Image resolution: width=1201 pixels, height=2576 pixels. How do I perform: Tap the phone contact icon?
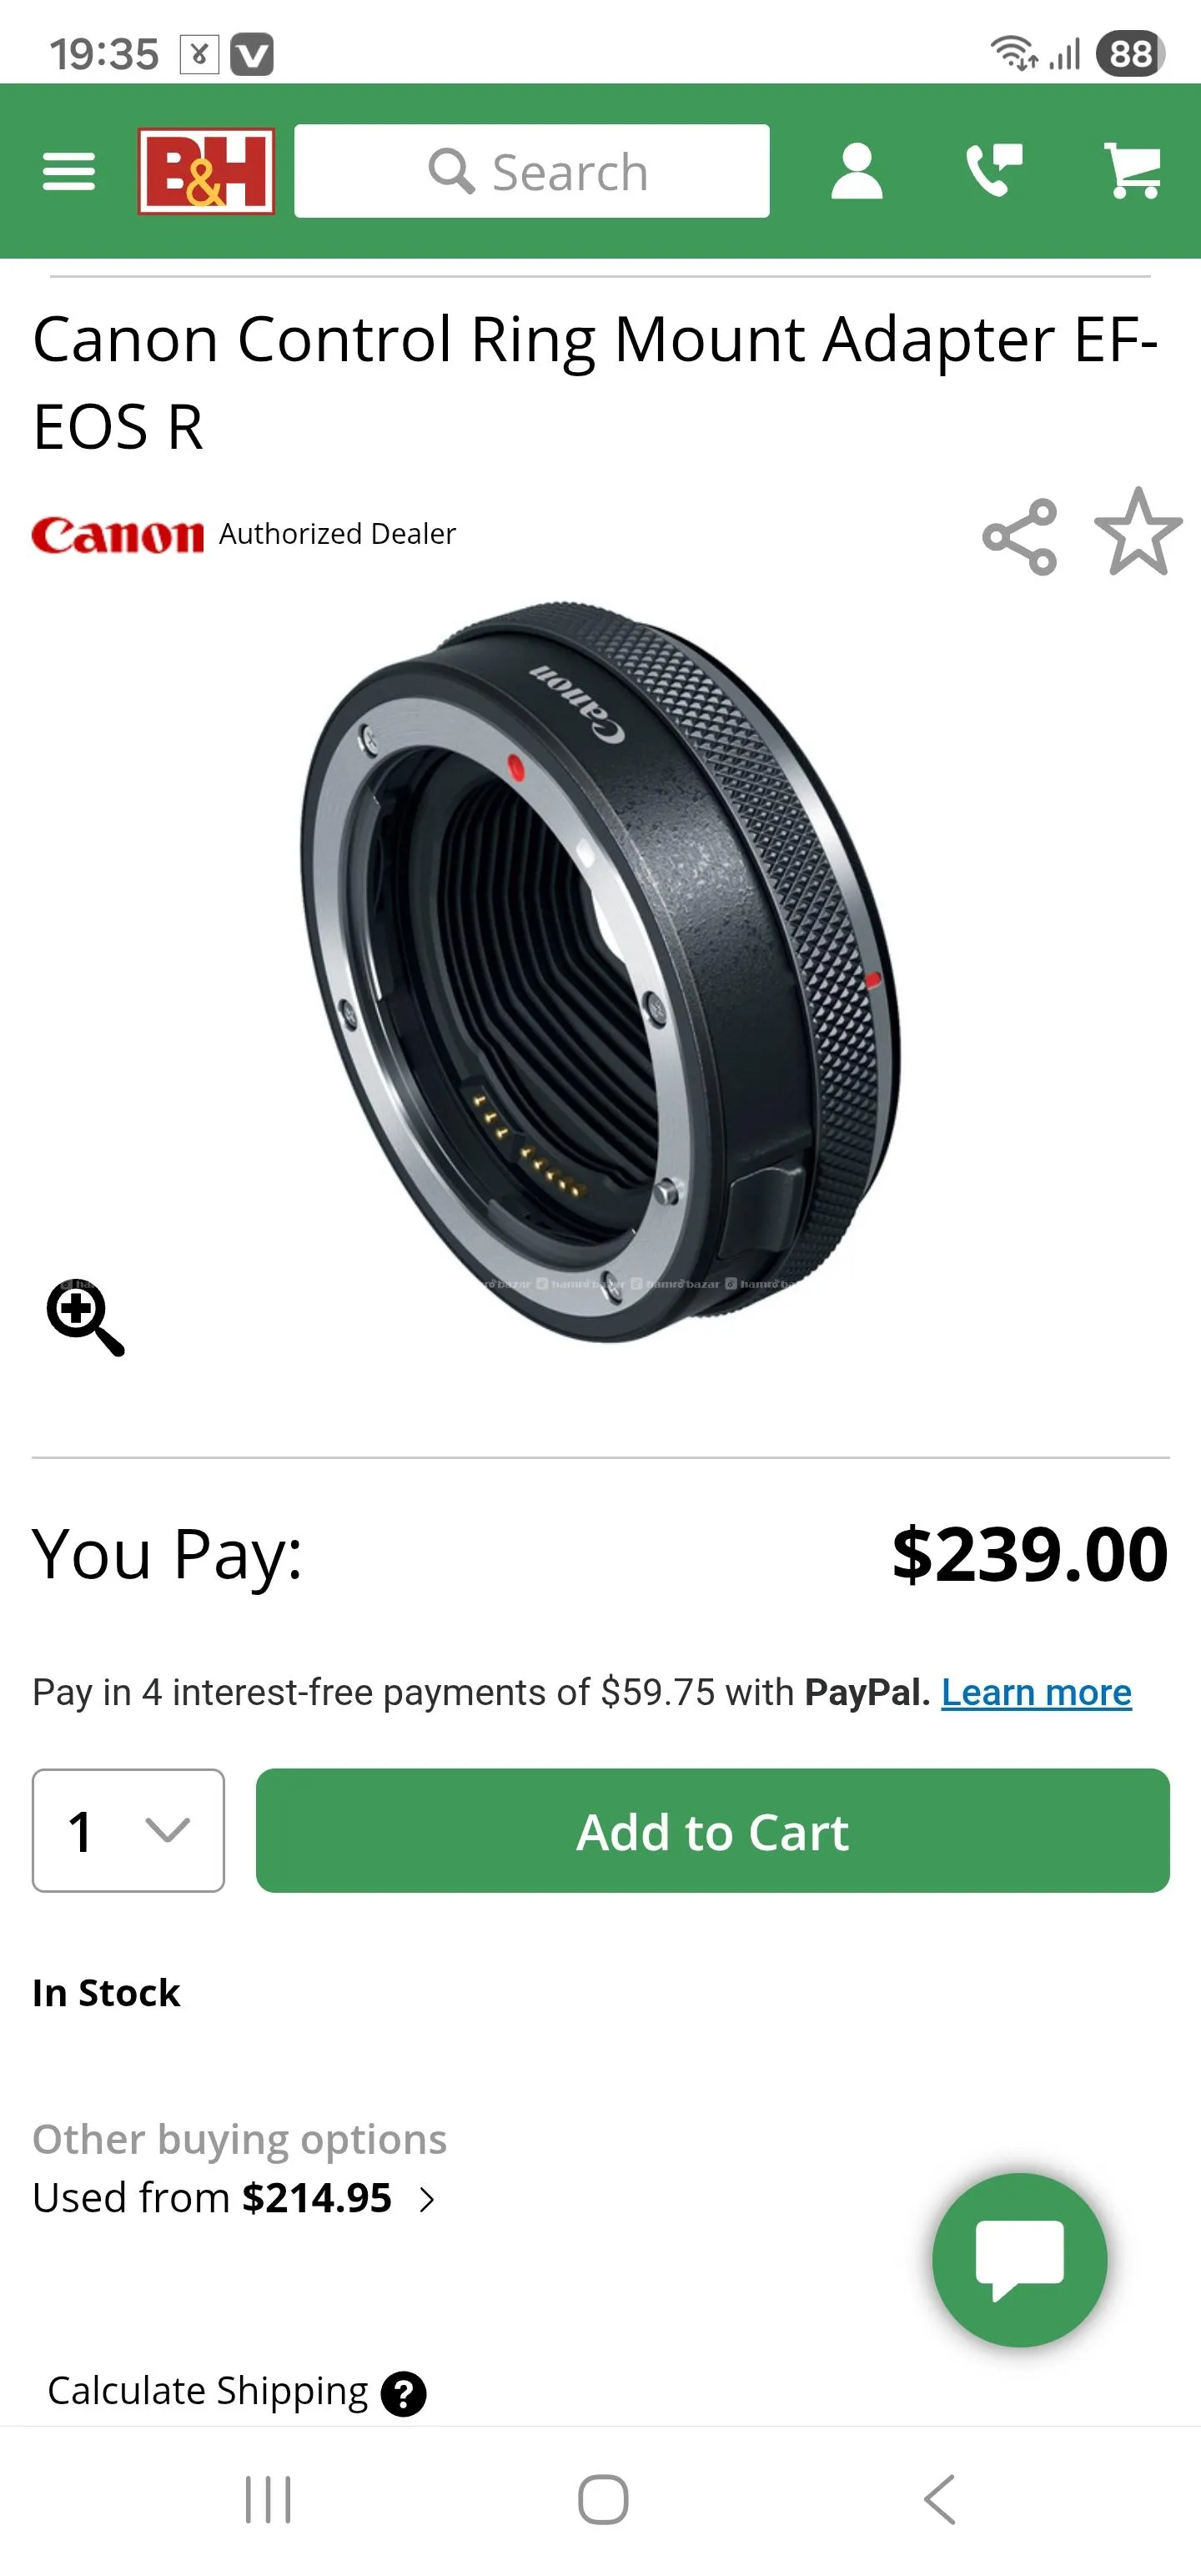tap(994, 170)
